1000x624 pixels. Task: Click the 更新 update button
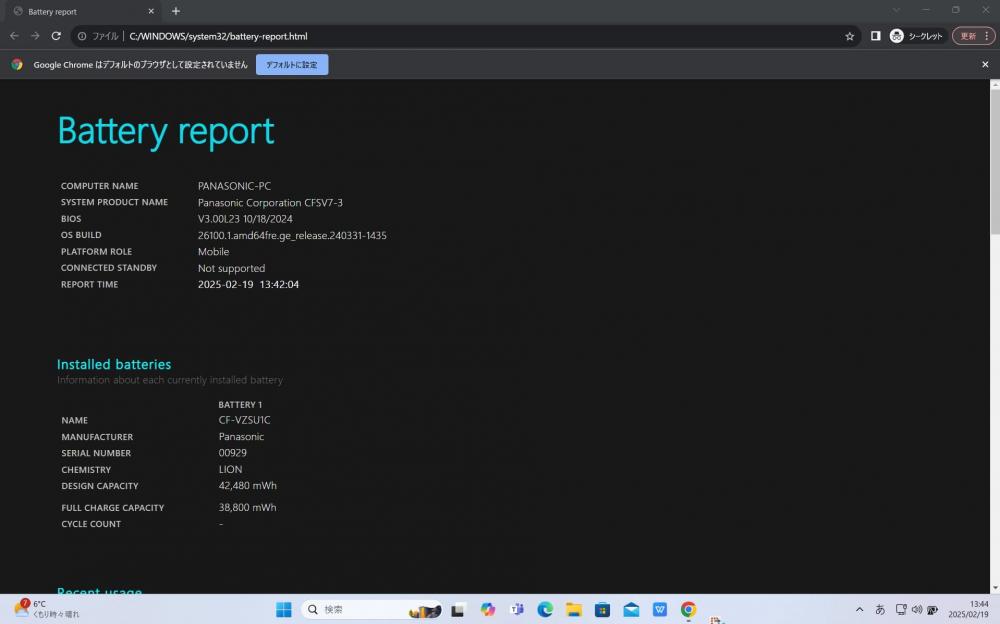968,36
